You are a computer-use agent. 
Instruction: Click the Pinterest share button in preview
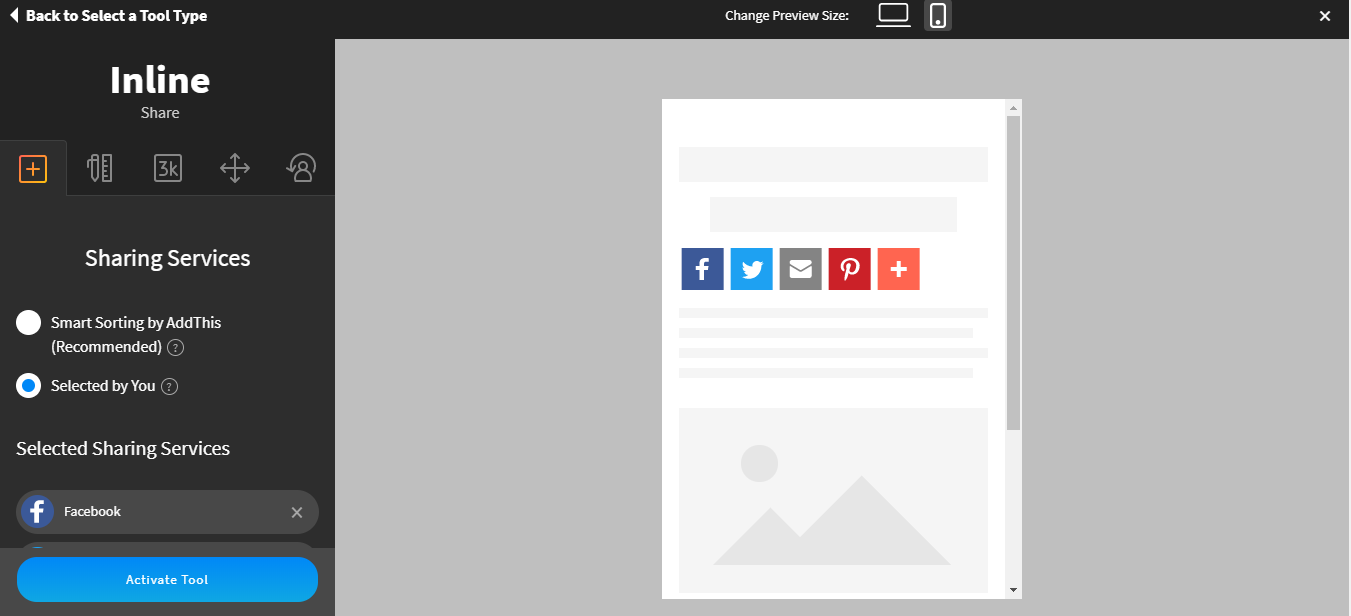pyautogui.click(x=850, y=269)
